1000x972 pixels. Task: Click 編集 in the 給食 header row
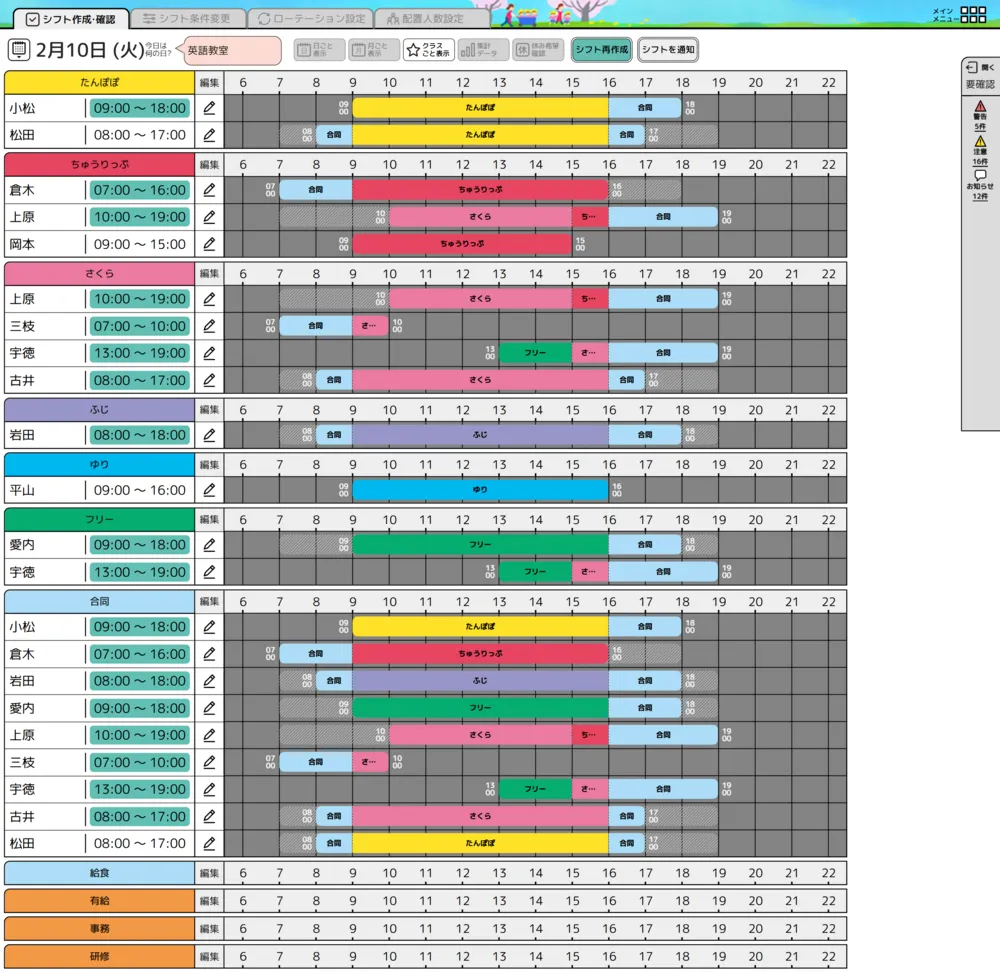click(209, 873)
